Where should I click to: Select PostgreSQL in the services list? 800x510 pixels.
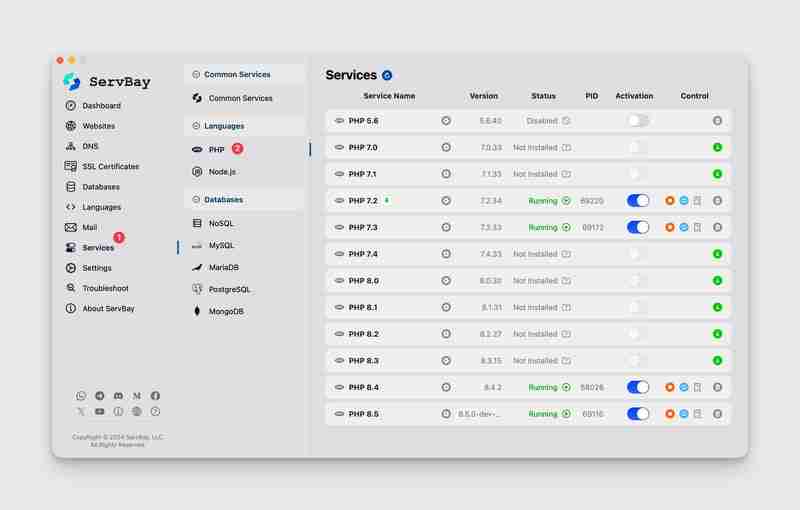tap(229, 289)
